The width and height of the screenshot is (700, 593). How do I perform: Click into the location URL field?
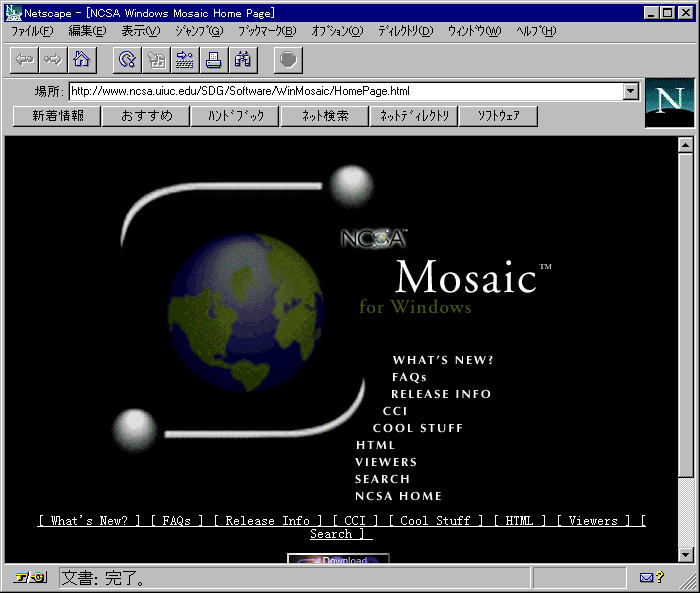click(346, 92)
